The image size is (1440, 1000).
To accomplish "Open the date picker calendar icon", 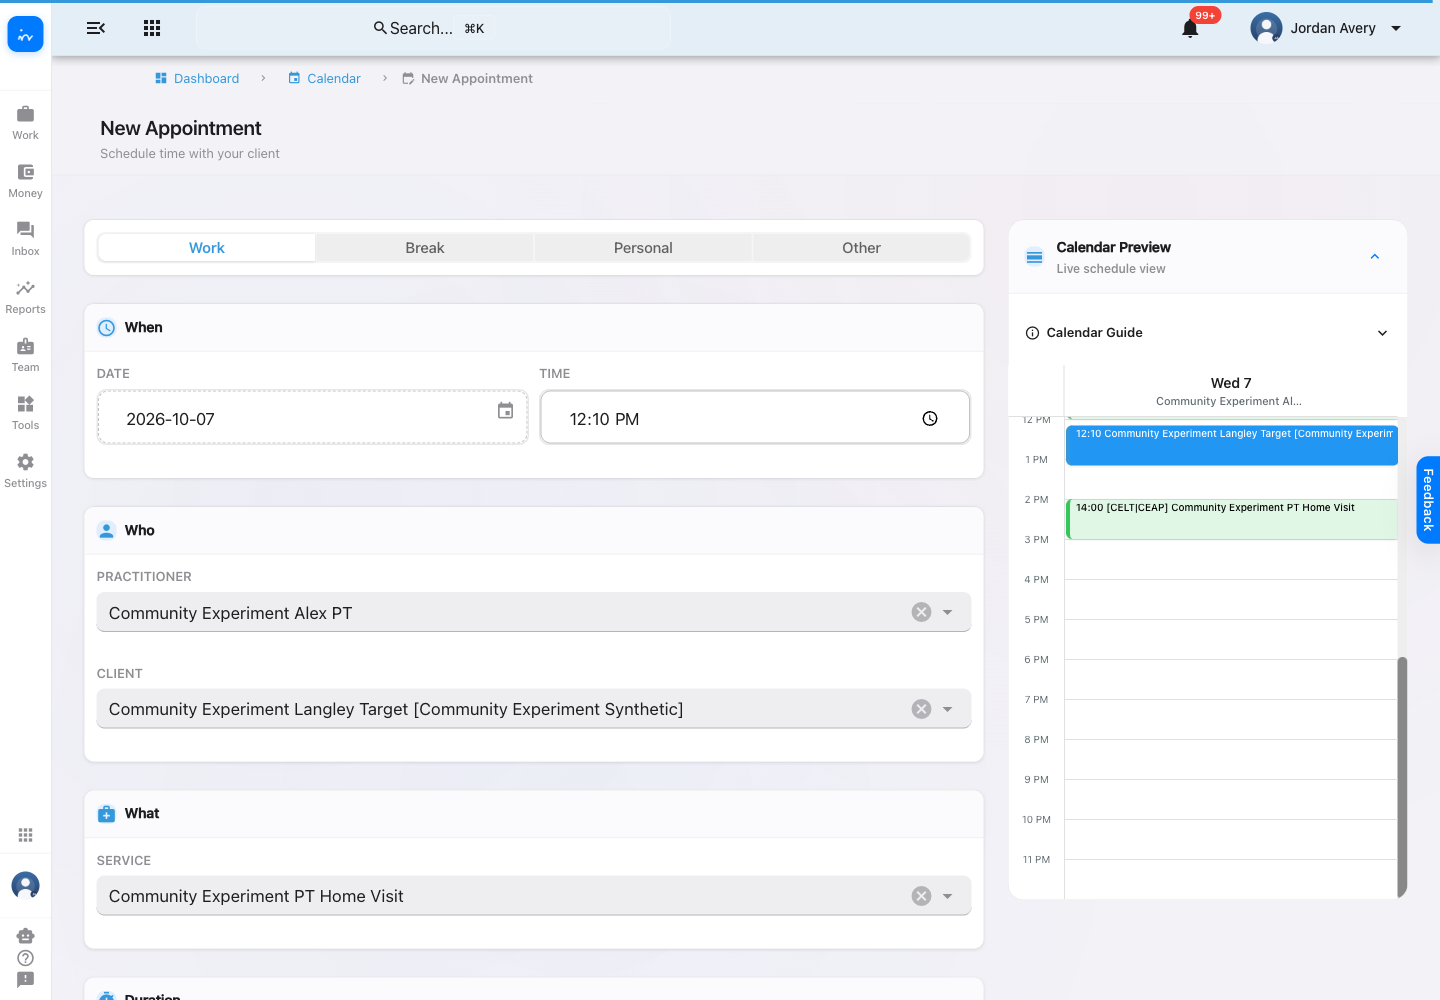I will 506,411.
